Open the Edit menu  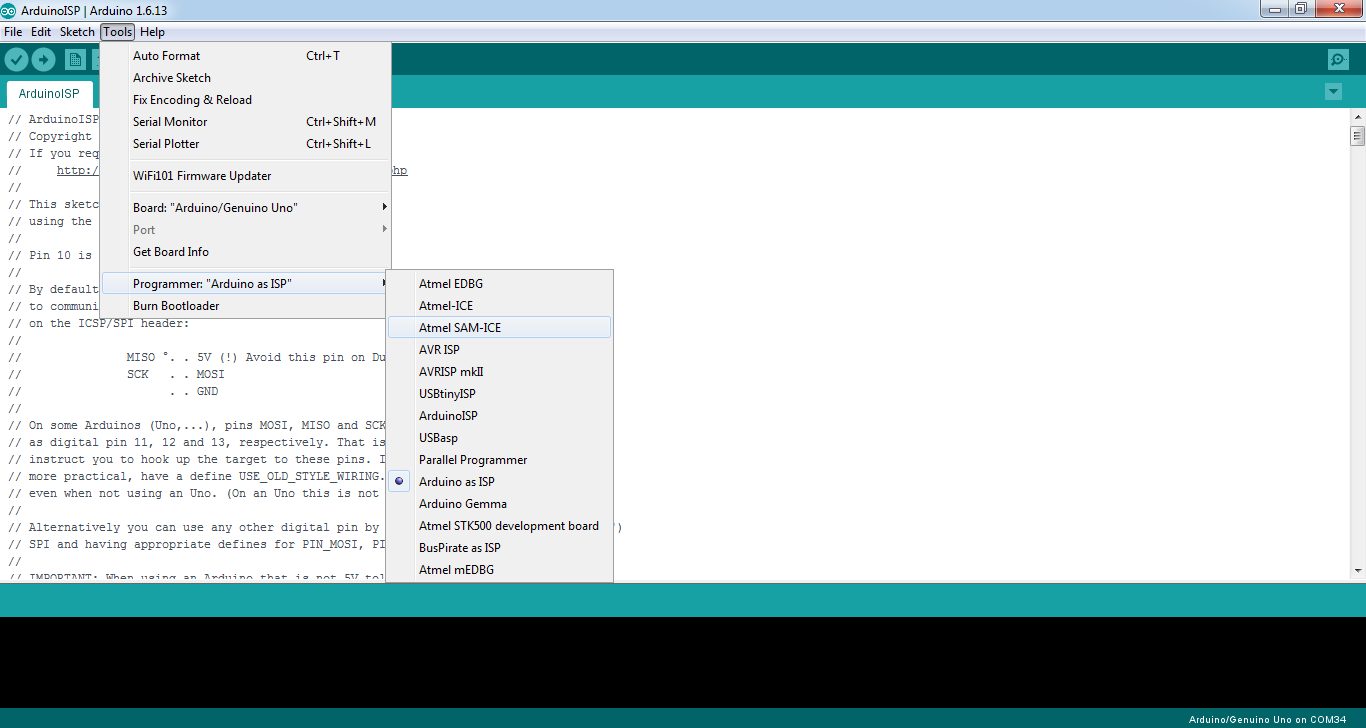pyautogui.click(x=41, y=32)
